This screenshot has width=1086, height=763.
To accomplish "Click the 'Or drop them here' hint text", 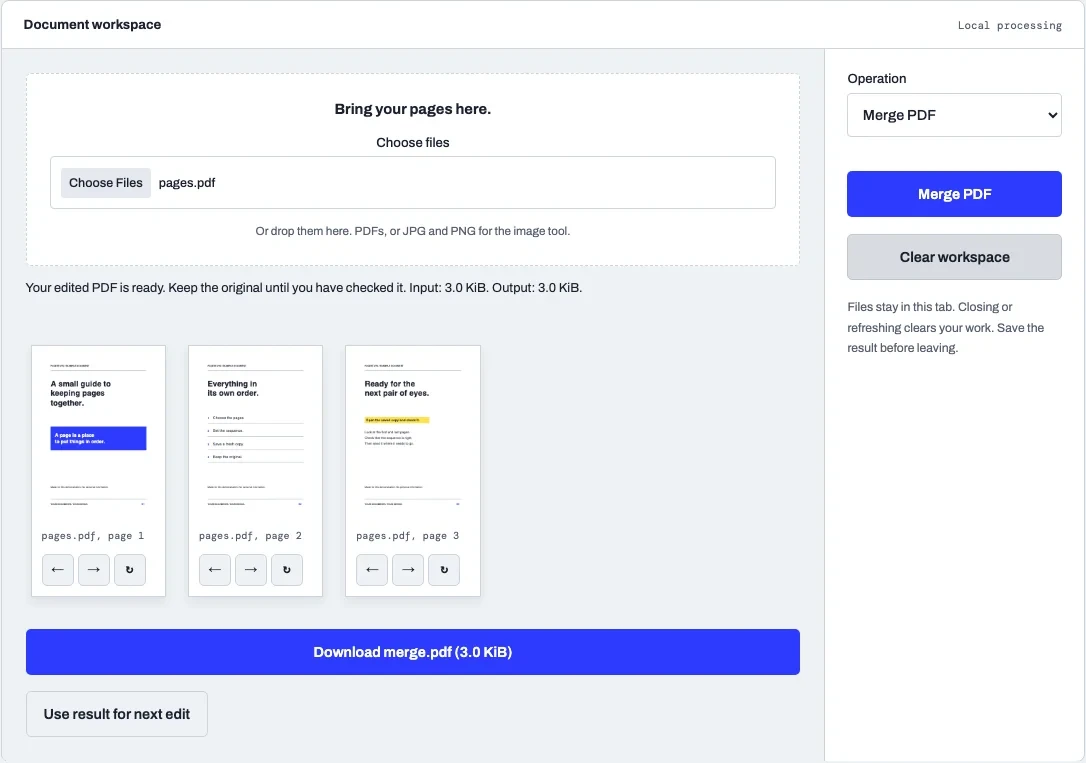I will pyautogui.click(x=413, y=231).
